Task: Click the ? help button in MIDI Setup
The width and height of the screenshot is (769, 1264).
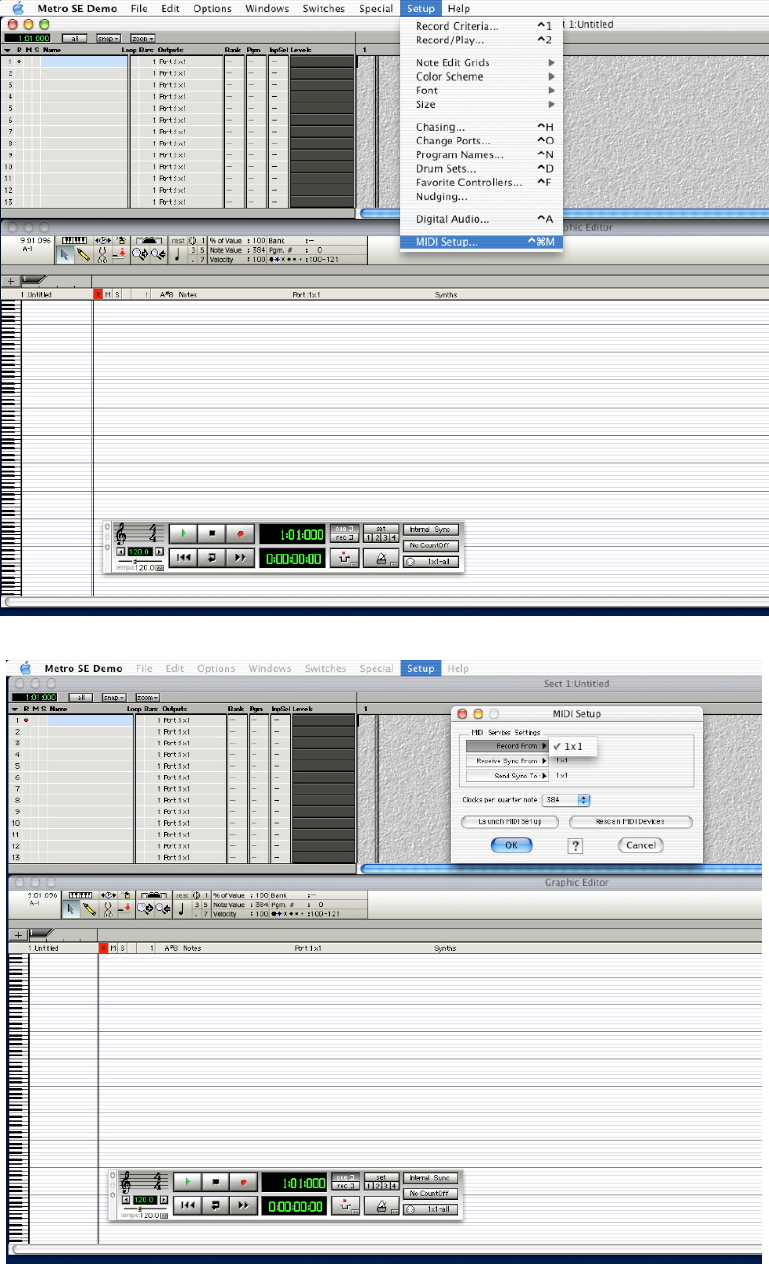Action: [x=575, y=846]
